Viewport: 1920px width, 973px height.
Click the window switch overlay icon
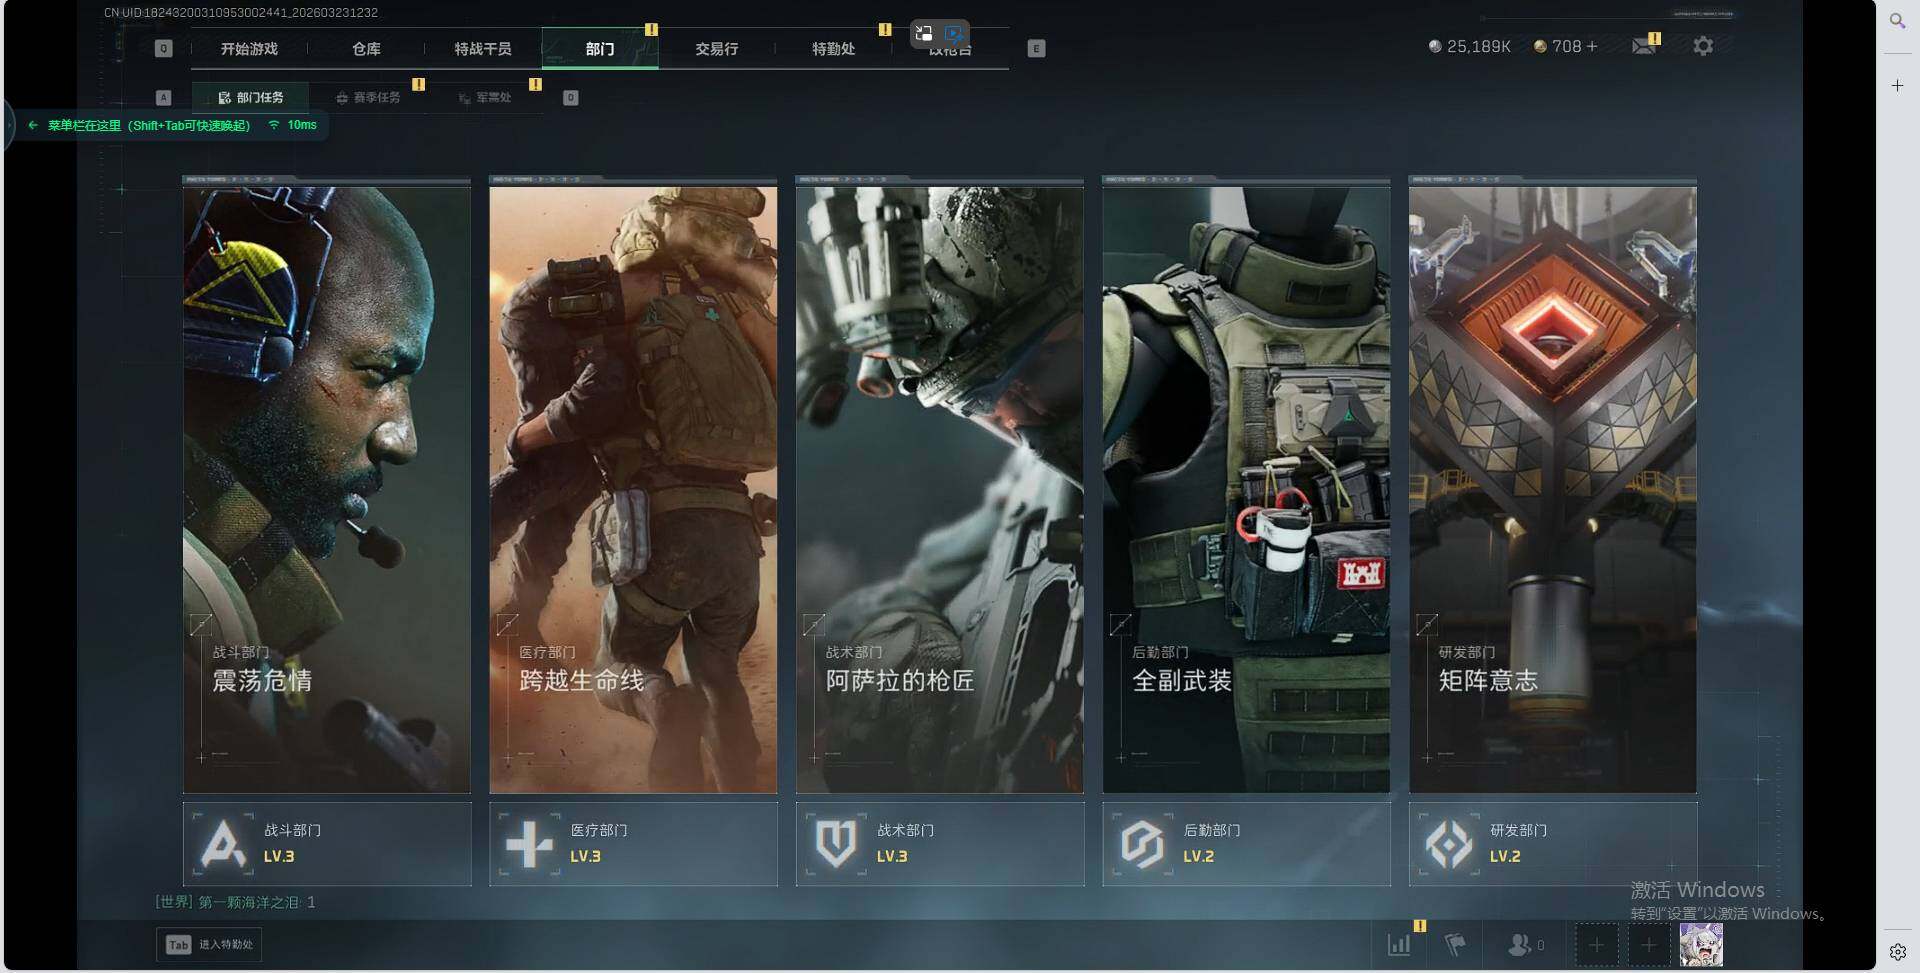(924, 34)
